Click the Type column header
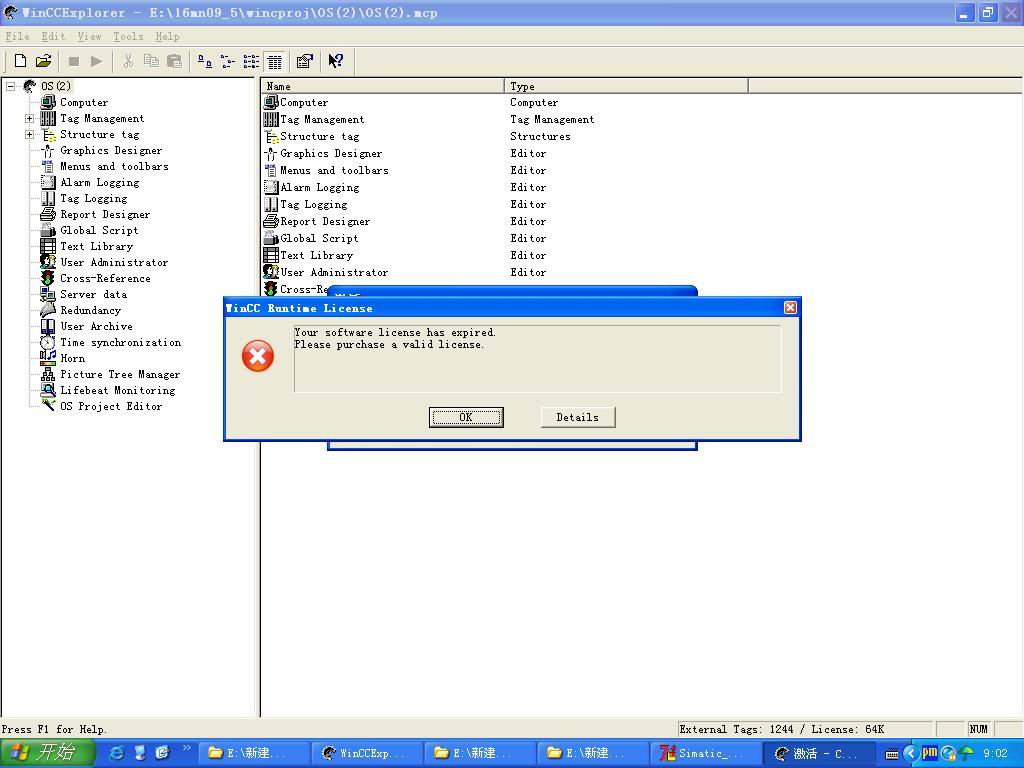This screenshot has width=1024, height=768. [x=626, y=86]
